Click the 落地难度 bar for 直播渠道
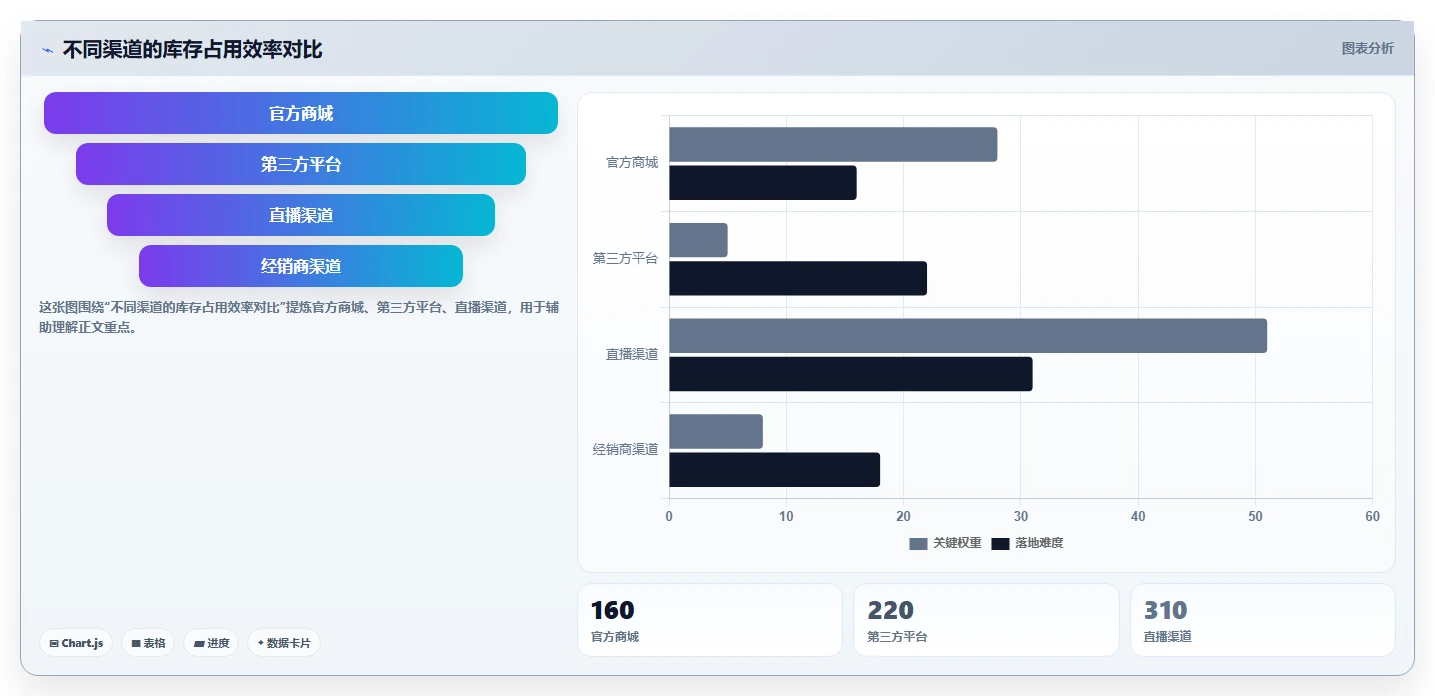Screen dimensions: 1435x696 point(851,374)
